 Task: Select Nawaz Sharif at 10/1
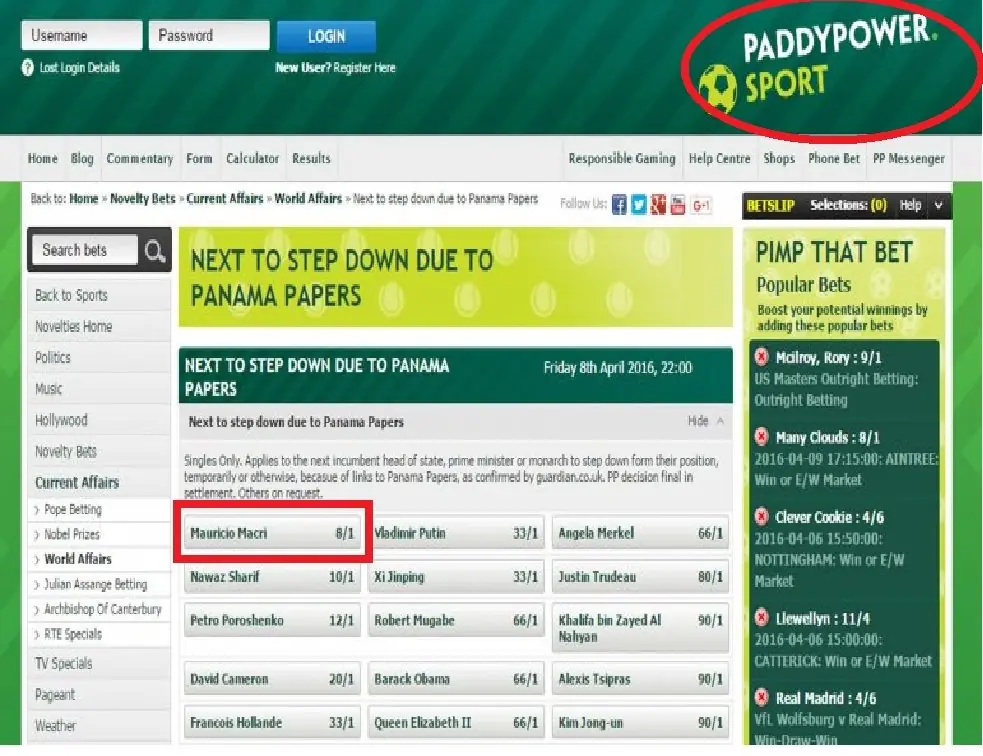point(272,577)
